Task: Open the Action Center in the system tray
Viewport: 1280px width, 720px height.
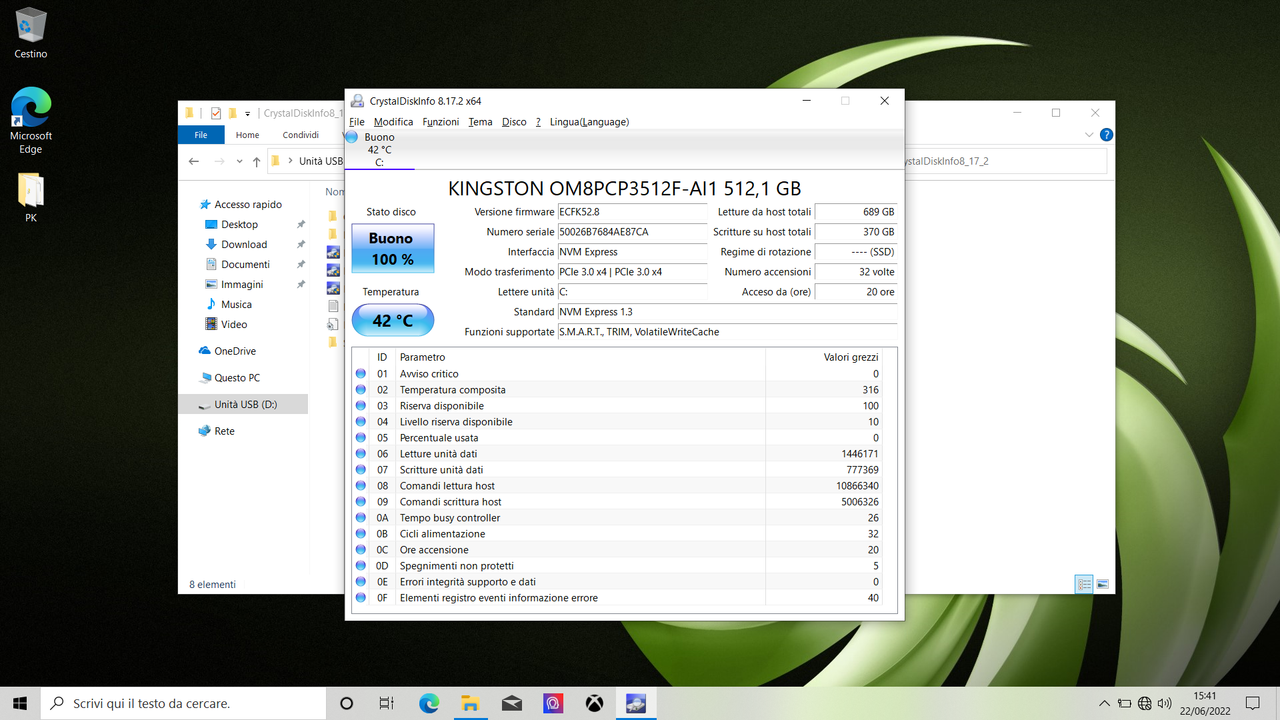Action: coord(1252,703)
